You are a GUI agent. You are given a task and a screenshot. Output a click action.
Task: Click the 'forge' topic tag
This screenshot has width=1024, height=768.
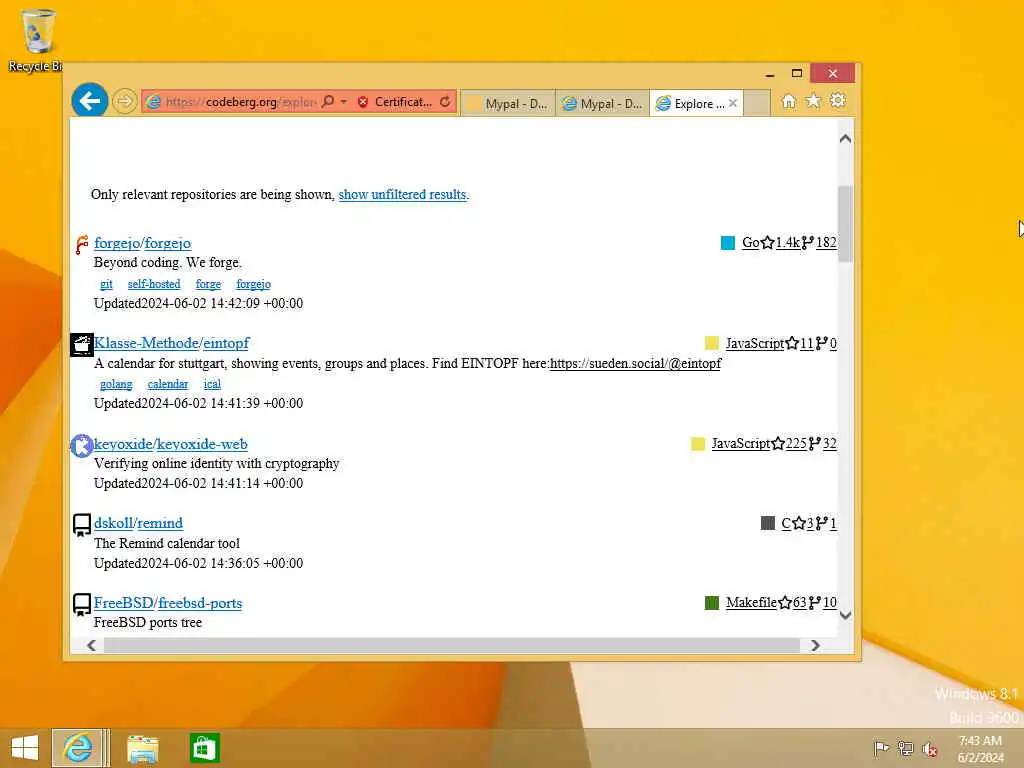coord(208,284)
